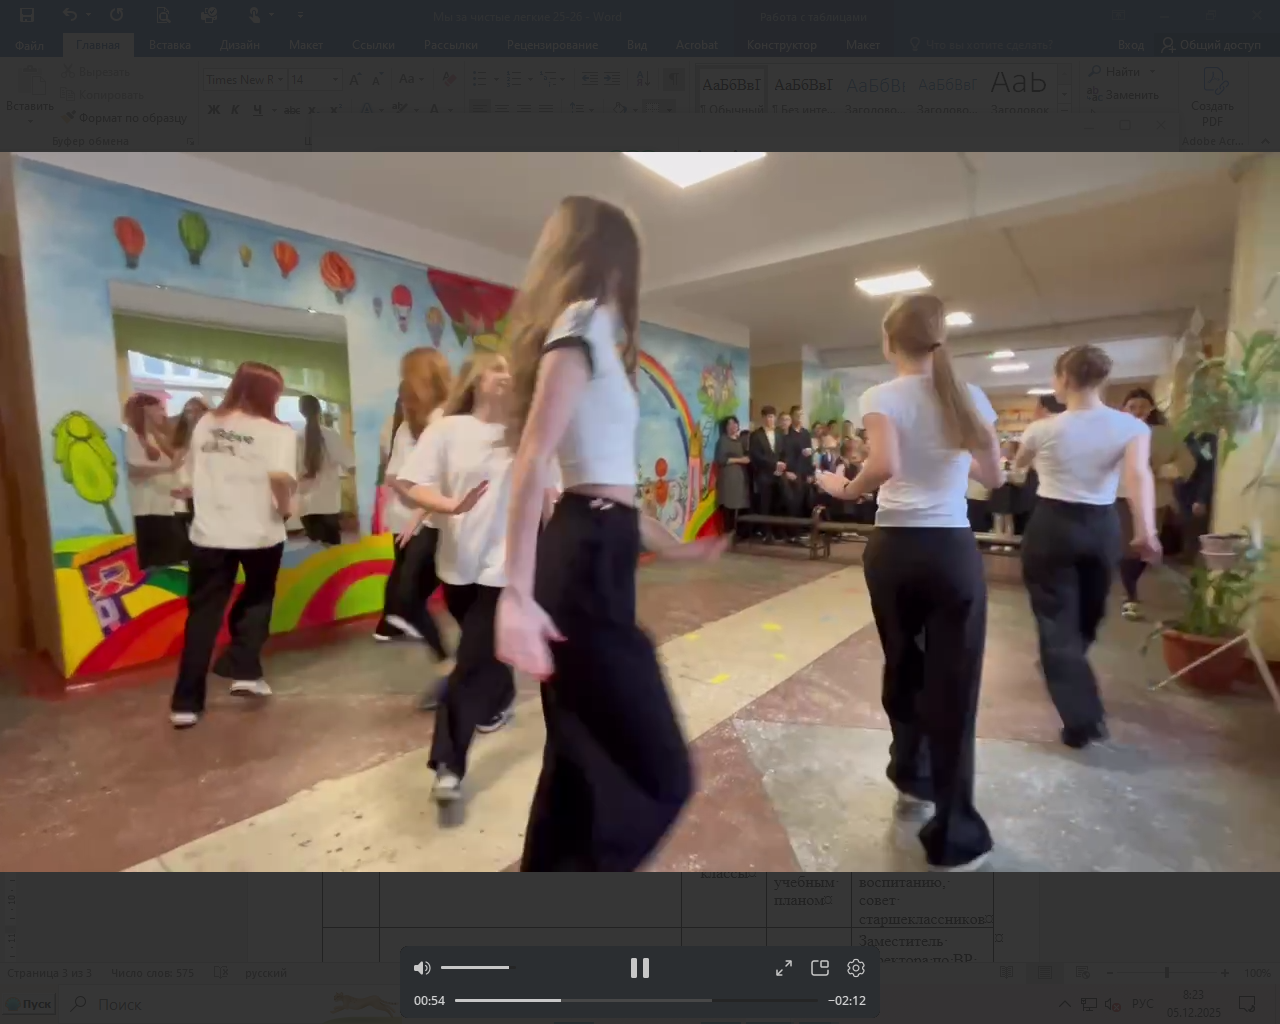Decrease font size with the shrink icon
Screen dimensions: 1280x1024
pos(377,80)
